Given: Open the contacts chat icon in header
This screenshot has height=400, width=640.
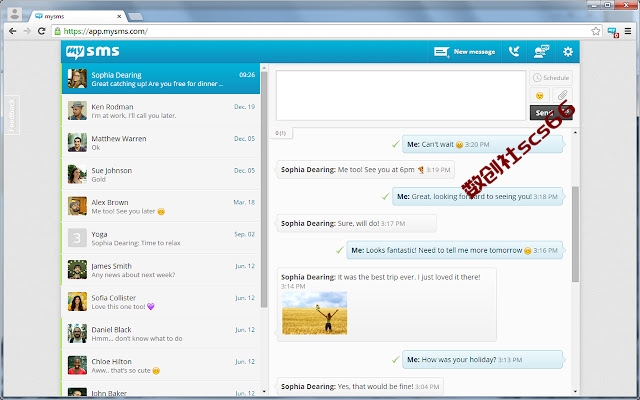Looking at the screenshot, I should (542, 51).
